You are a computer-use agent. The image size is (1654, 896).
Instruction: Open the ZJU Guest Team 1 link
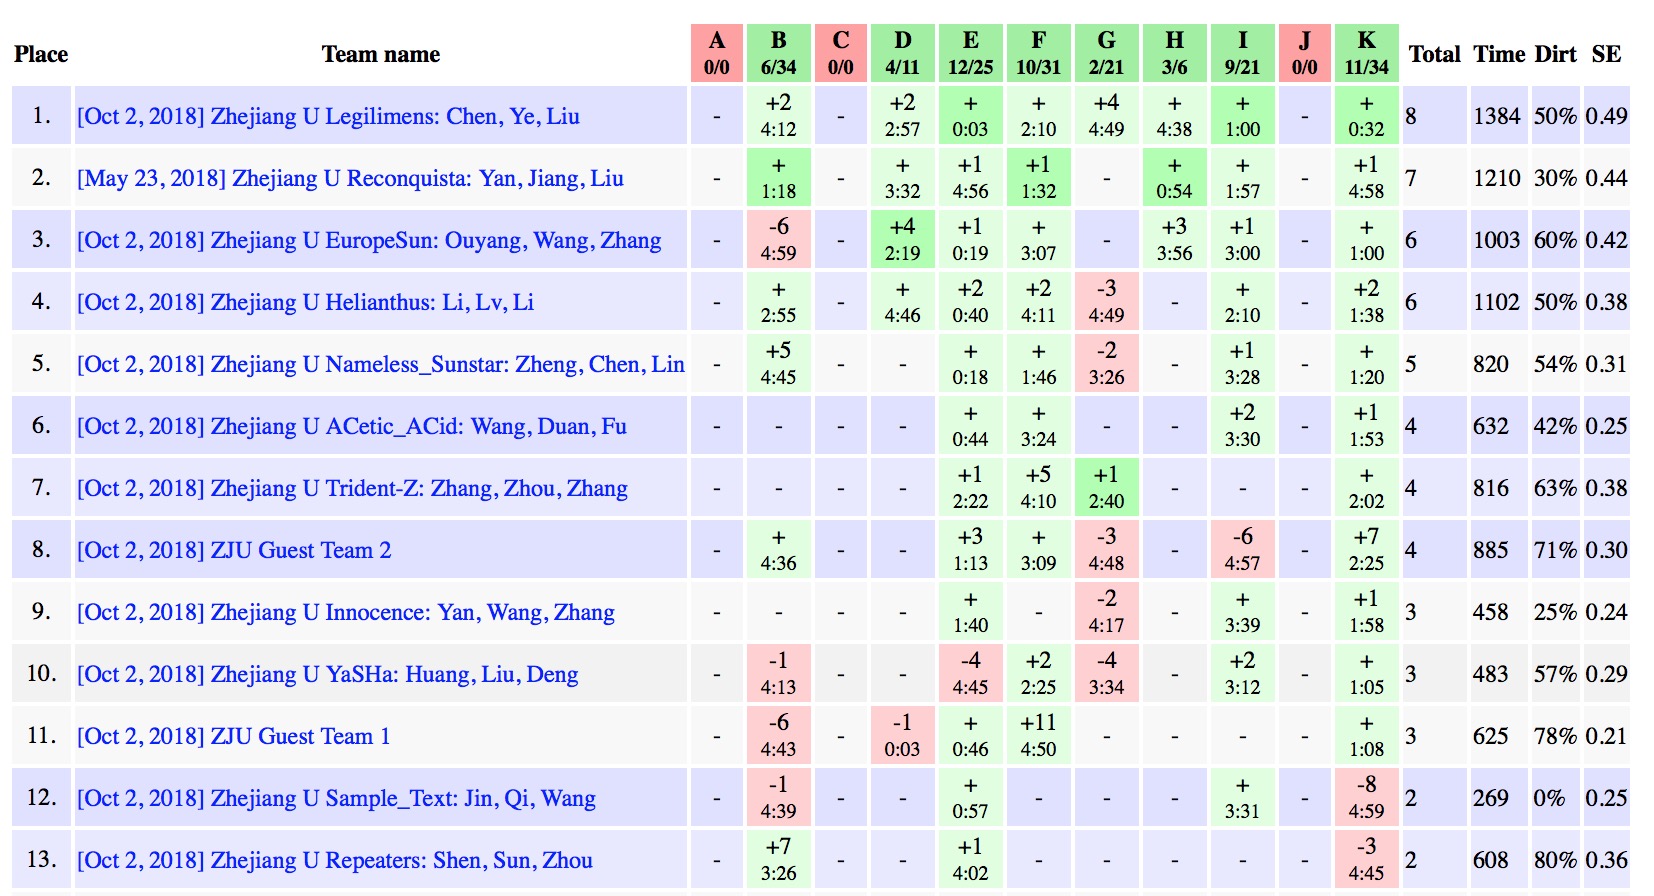(x=233, y=736)
